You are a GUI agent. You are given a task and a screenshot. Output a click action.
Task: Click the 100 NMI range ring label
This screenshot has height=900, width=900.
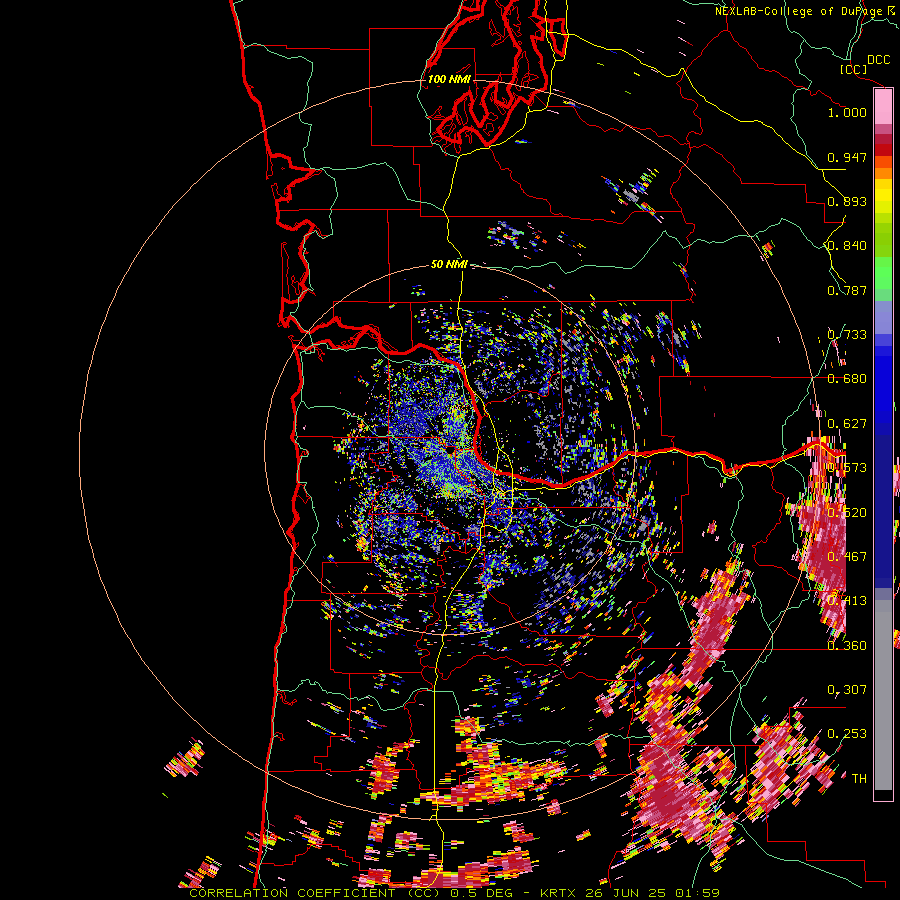click(x=449, y=79)
